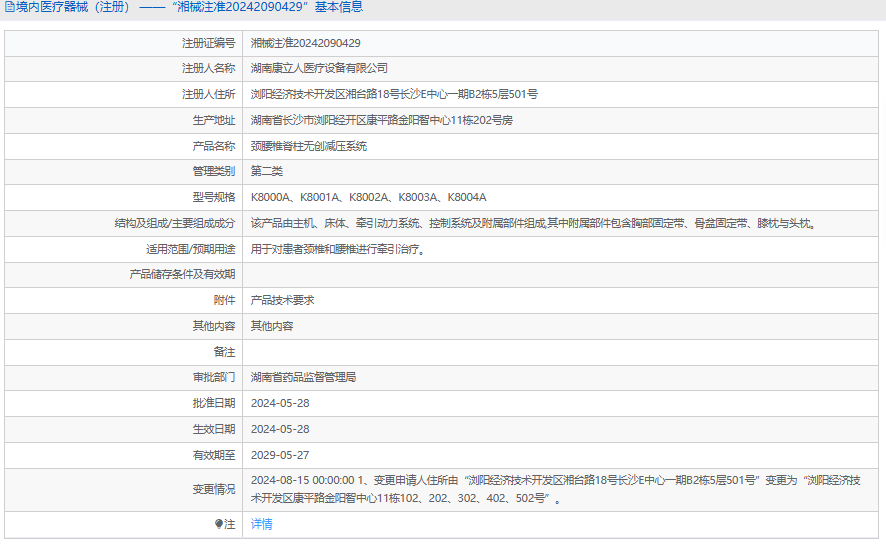Open the 产品技术要求 attachment link

tap(283, 300)
